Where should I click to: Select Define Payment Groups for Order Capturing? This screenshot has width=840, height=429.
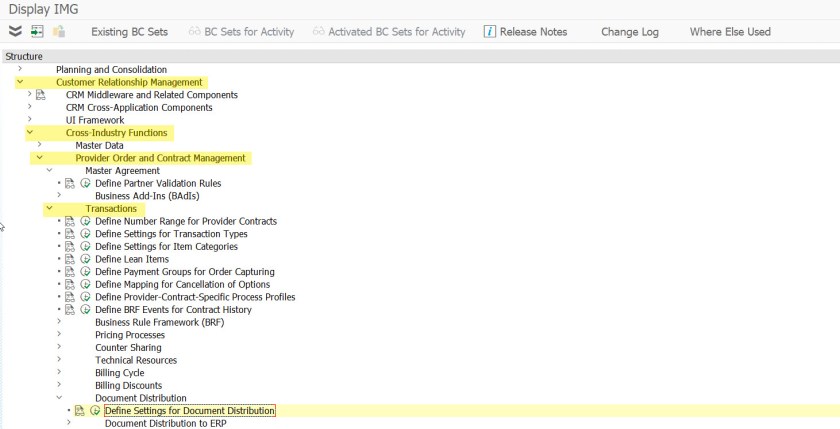coord(184,272)
